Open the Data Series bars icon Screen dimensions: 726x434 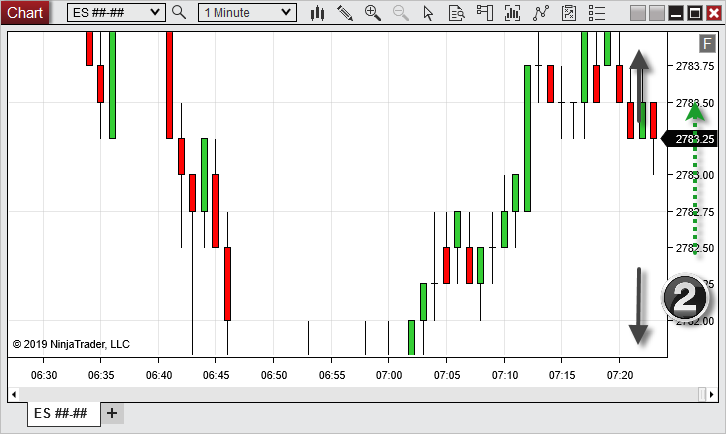pos(513,13)
